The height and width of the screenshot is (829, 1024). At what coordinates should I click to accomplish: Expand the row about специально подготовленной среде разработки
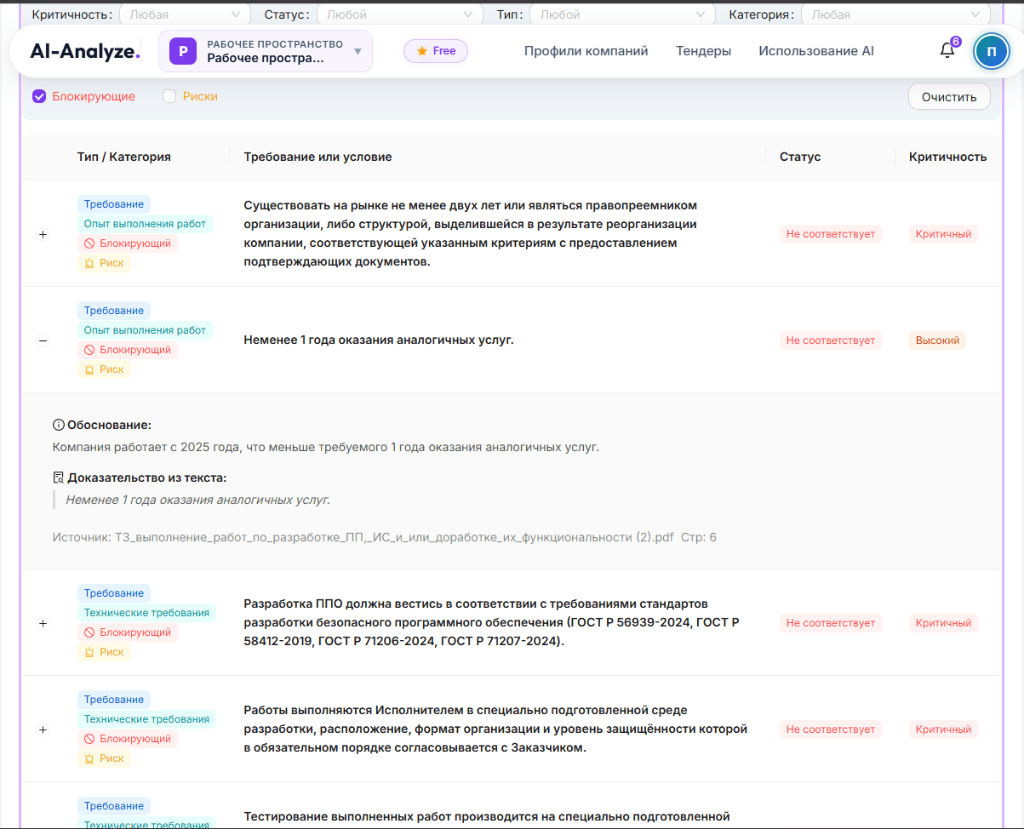coord(43,730)
